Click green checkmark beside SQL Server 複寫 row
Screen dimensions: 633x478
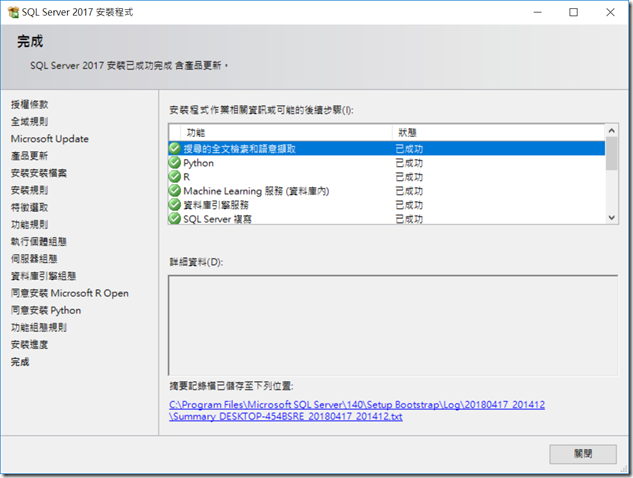174,218
